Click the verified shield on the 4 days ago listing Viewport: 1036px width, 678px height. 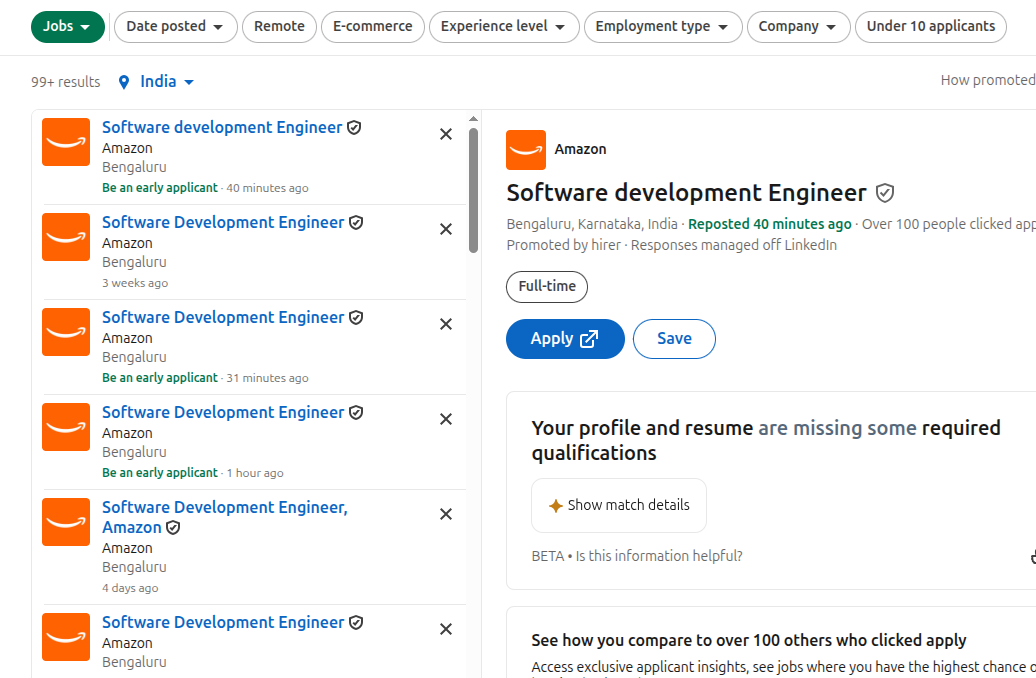point(173,528)
